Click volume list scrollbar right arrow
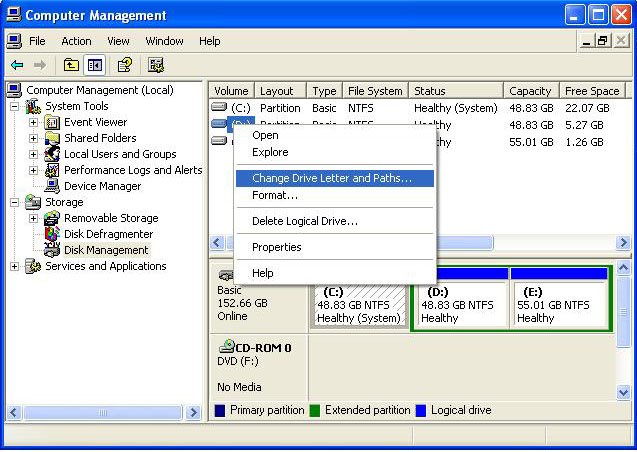The width and height of the screenshot is (637, 452). [623, 243]
